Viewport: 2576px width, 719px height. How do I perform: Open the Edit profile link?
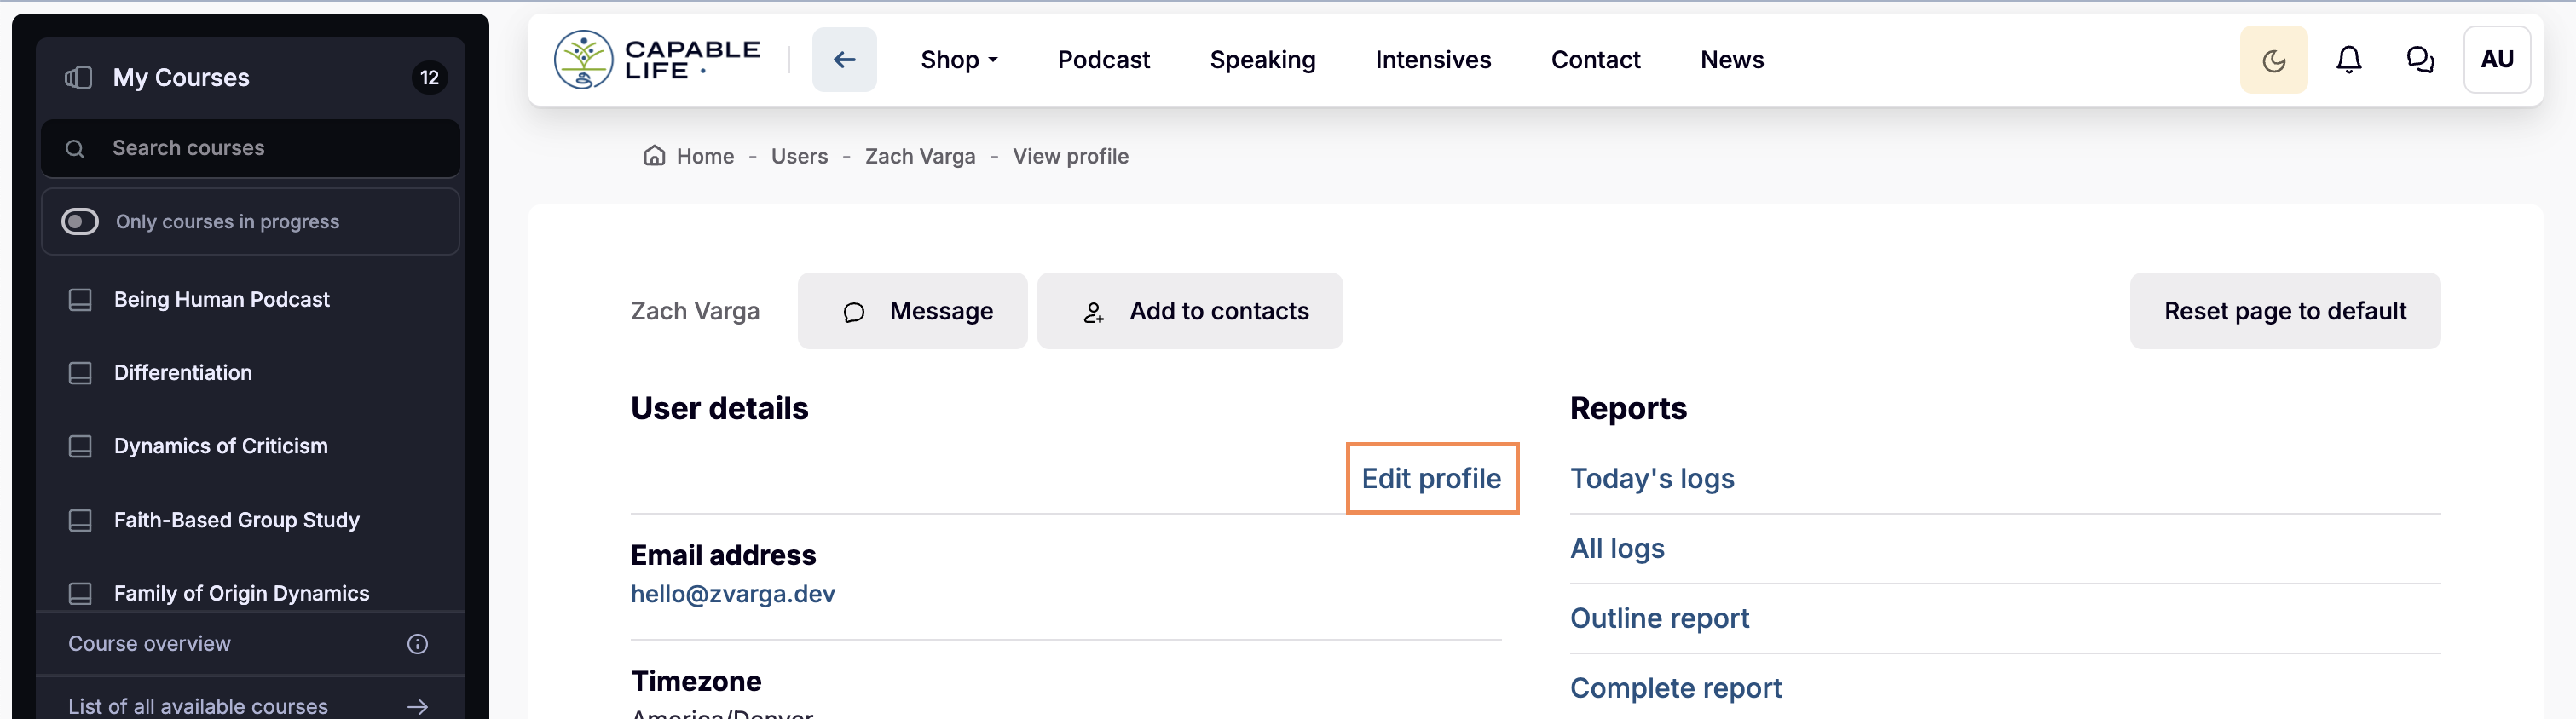[1431, 478]
